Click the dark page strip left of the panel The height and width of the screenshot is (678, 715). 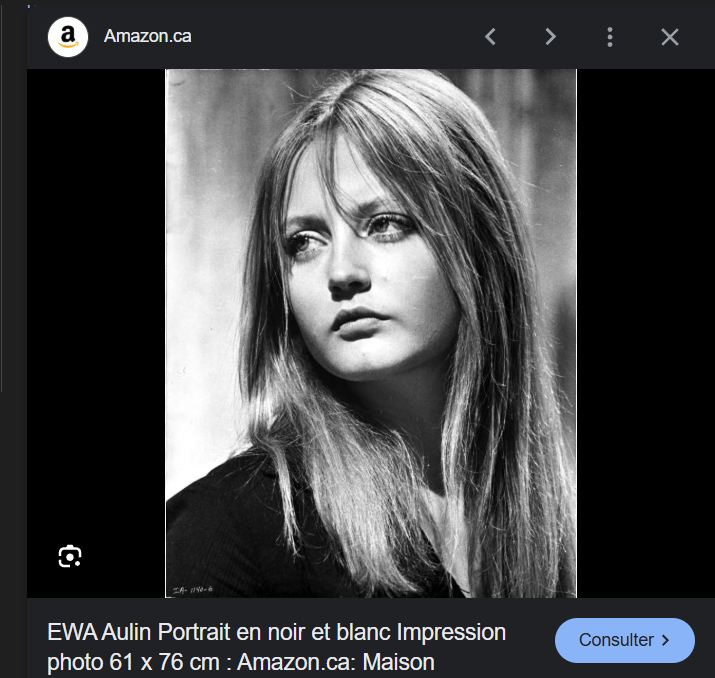pos(12,300)
